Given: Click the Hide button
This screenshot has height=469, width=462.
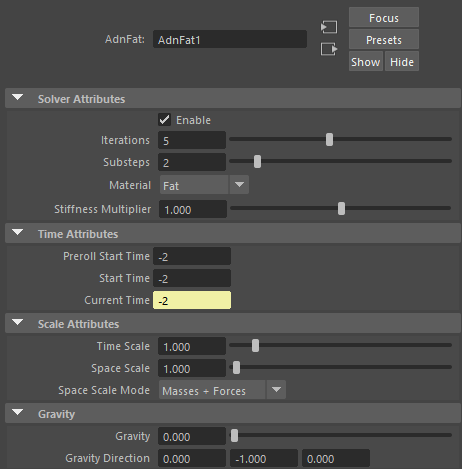Looking at the screenshot, I should coord(402,62).
